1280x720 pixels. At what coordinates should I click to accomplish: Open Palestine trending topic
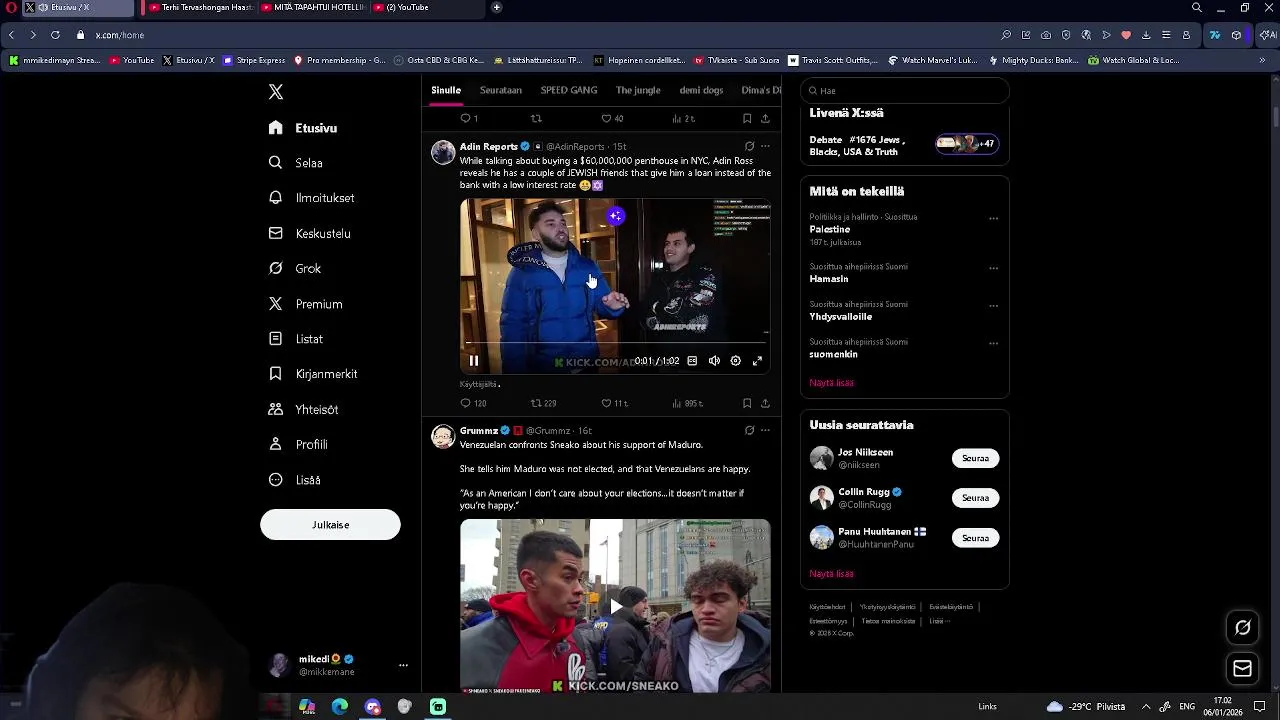830,229
